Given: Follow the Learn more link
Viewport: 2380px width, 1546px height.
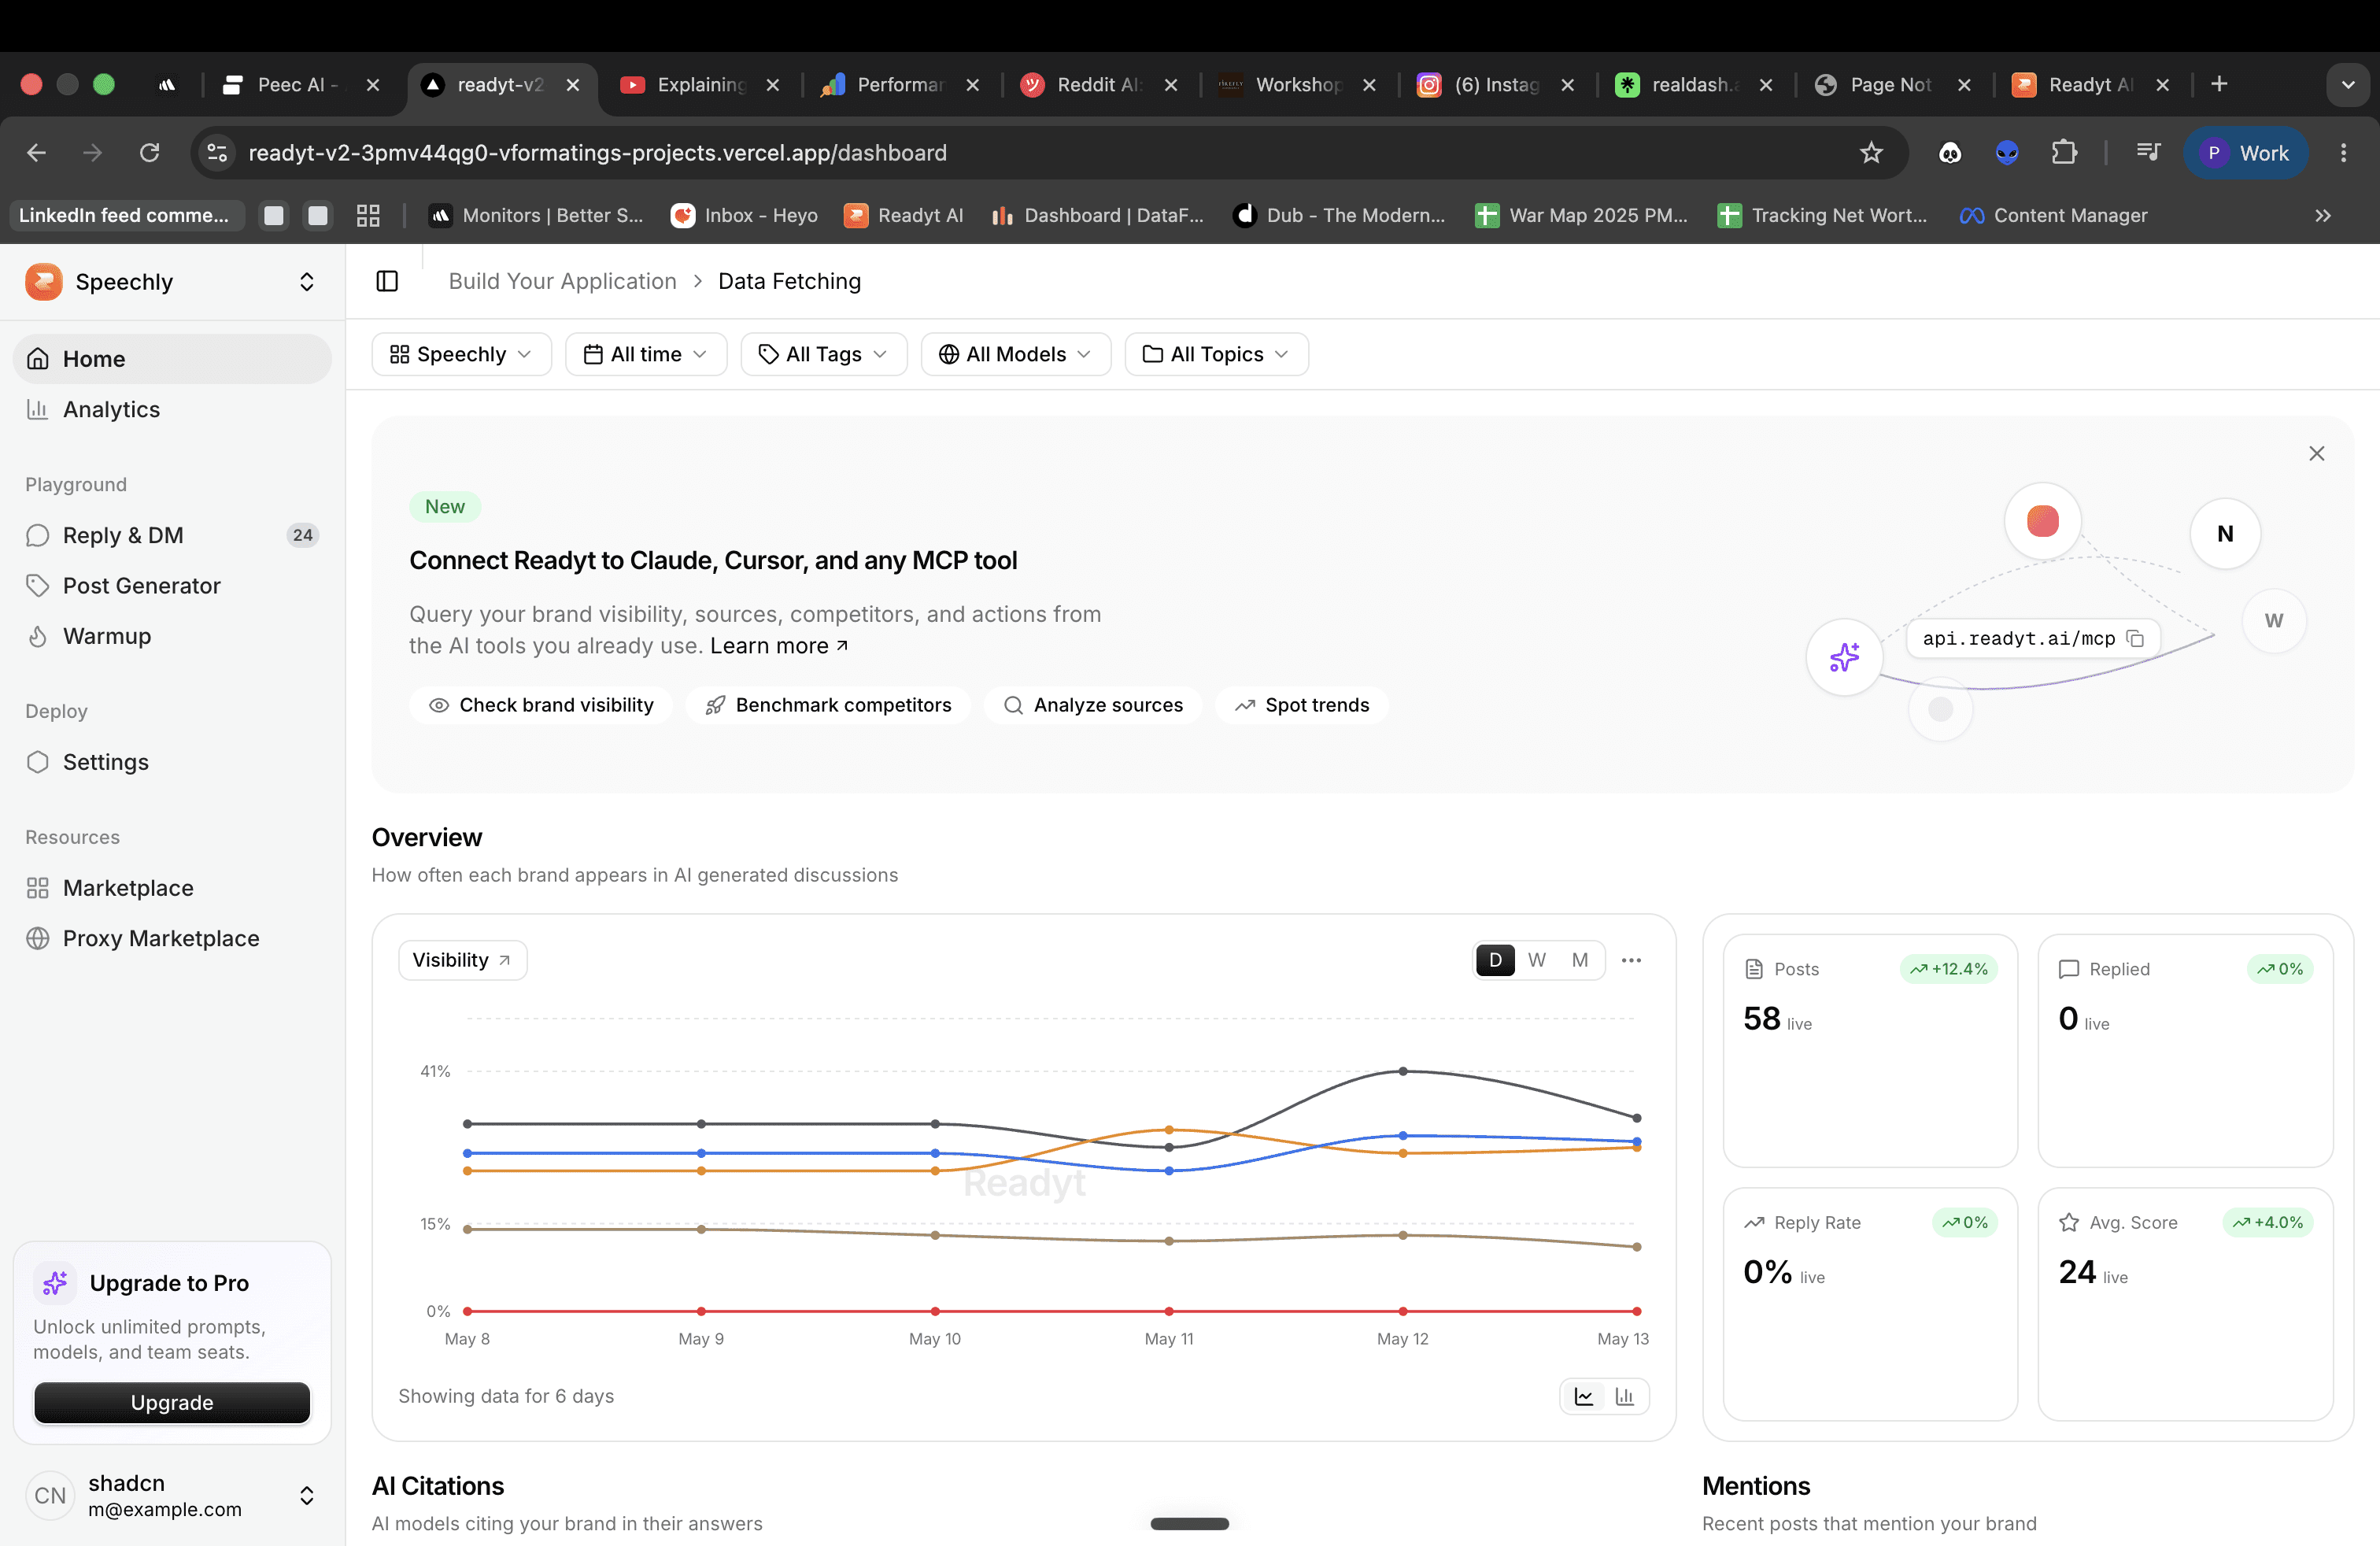Looking at the screenshot, I should [779, 646].
